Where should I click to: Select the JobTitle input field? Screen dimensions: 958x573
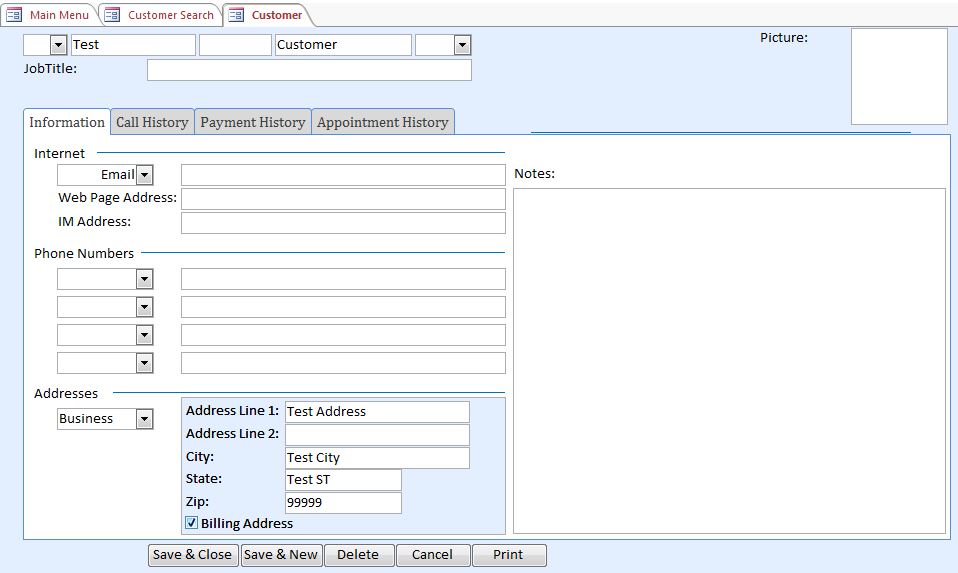click(309, 70)
